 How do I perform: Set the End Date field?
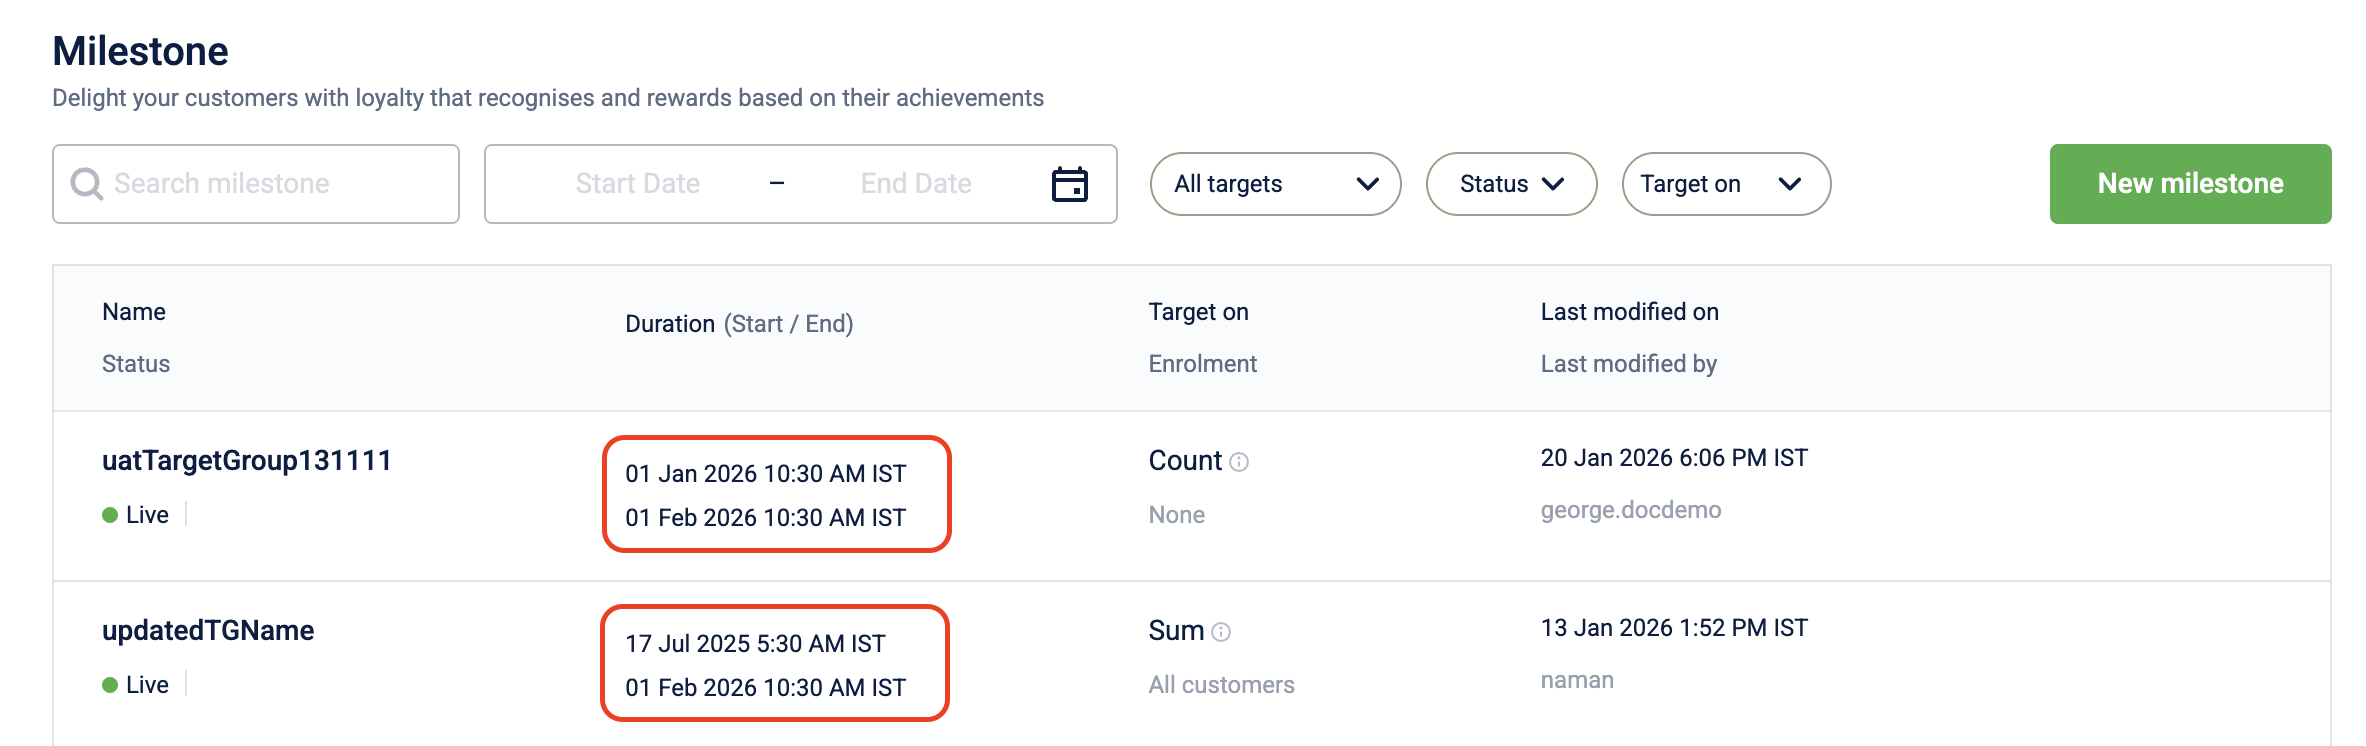click(916, 184)
